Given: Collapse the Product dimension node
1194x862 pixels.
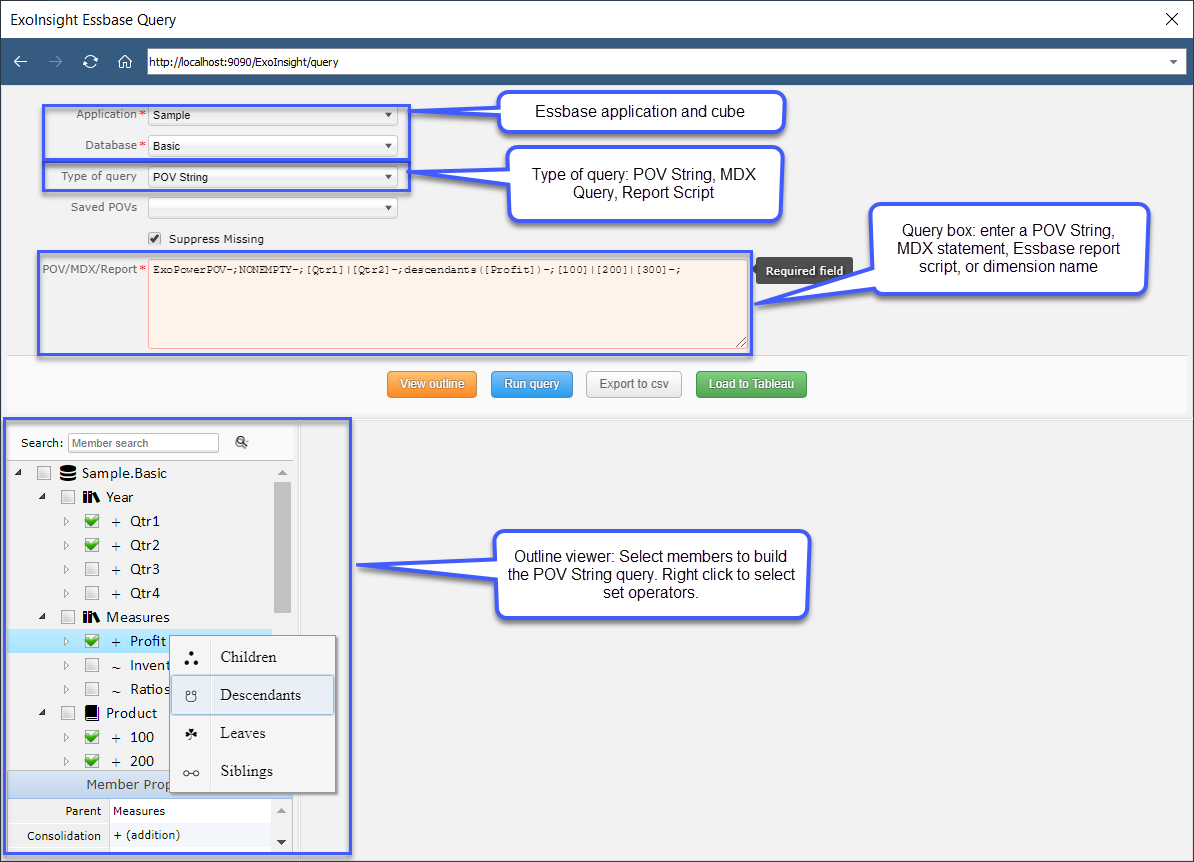Looking at the screenshot, I should (43, 712).
